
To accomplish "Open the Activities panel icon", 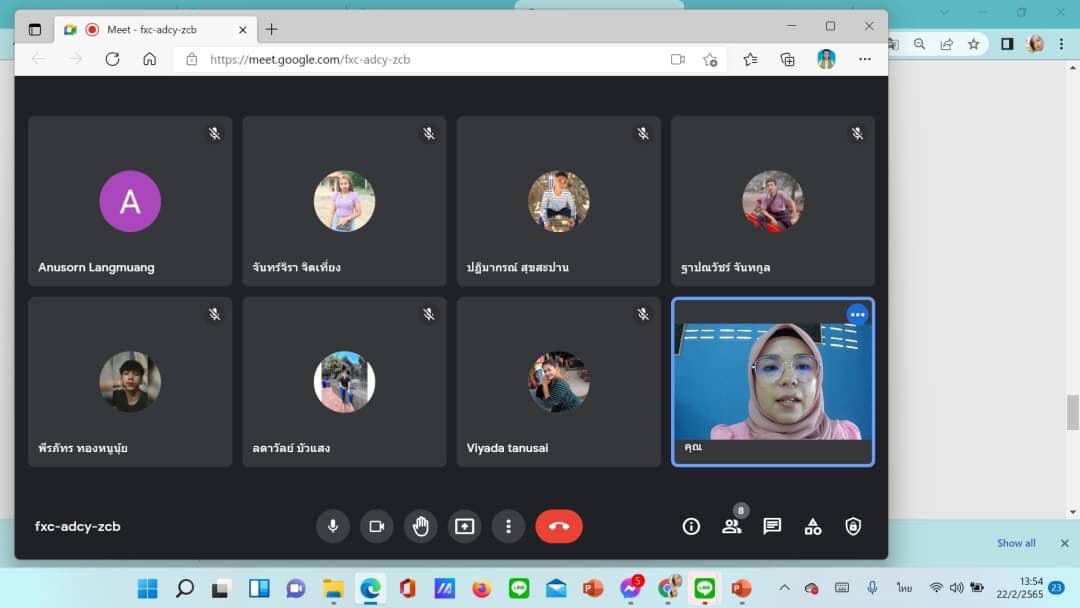I will (x=813, y=526).
